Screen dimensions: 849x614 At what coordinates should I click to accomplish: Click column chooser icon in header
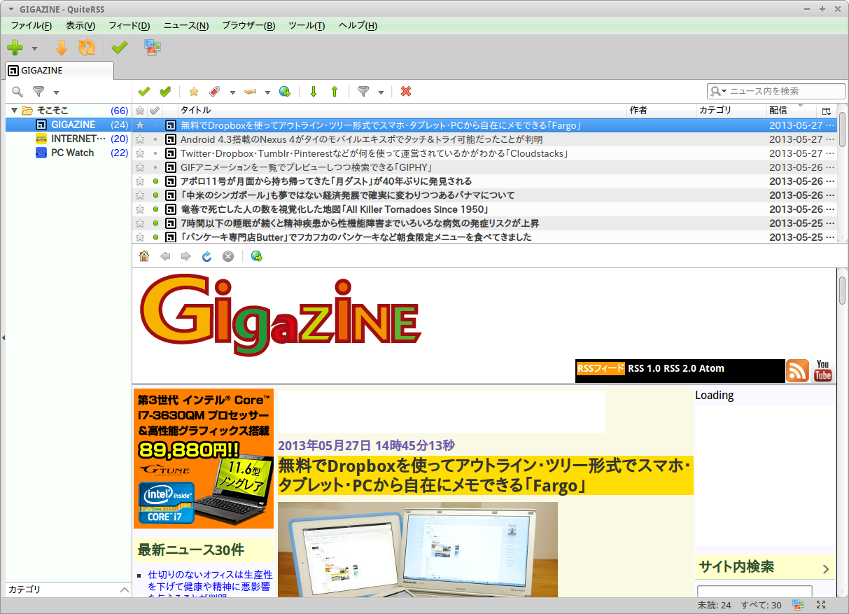click(x=826, y=110)
